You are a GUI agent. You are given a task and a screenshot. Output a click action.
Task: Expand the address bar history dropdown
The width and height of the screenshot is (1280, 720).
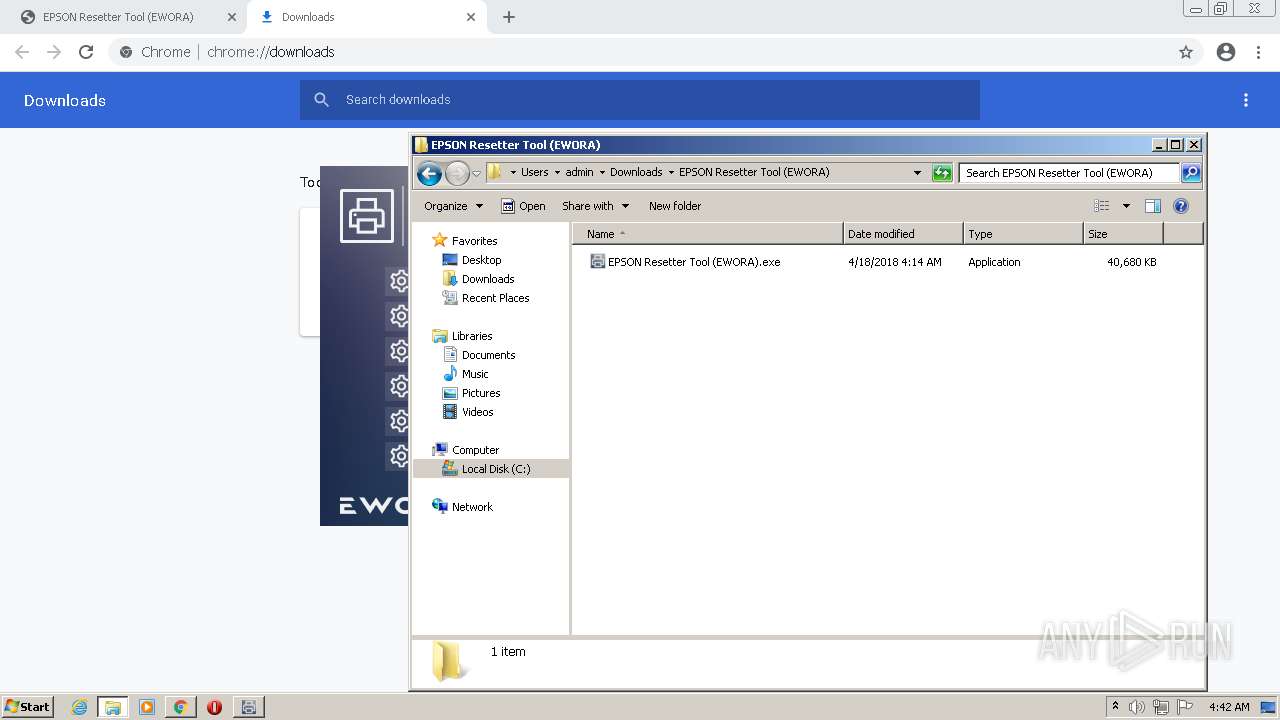[x=917, y=173]
